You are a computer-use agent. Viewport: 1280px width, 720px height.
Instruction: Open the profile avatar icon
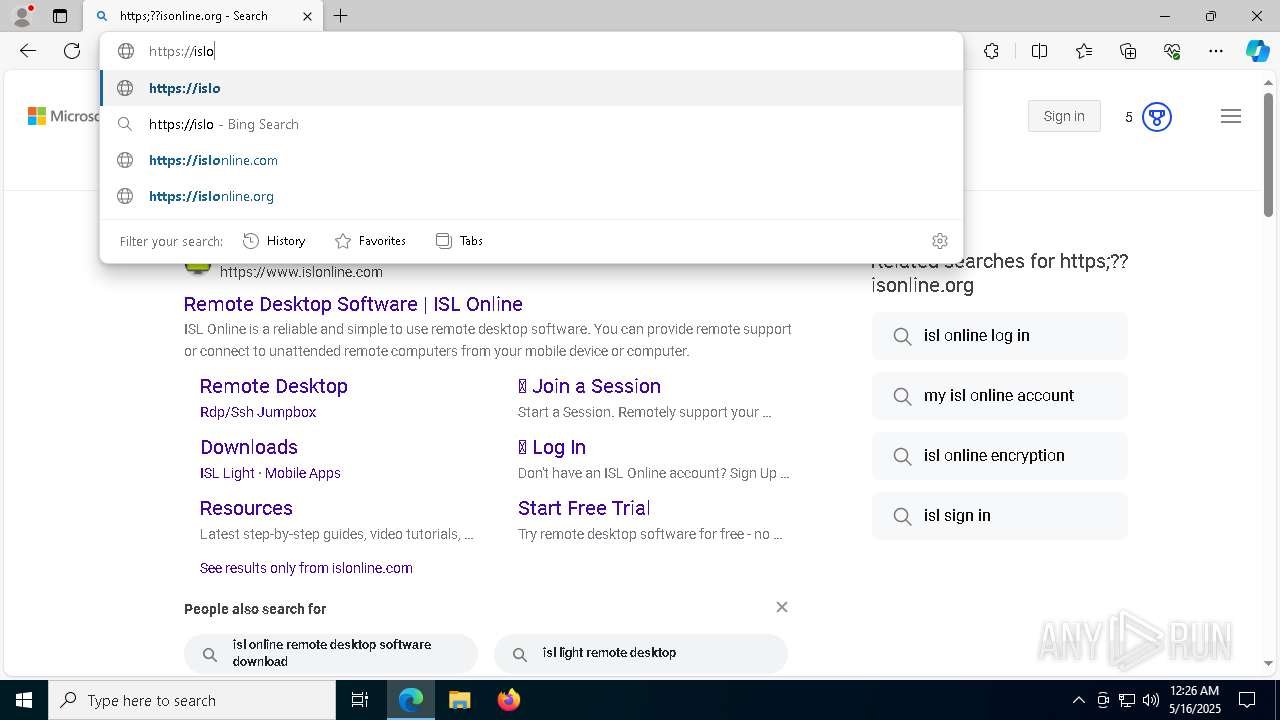(22, 16)
